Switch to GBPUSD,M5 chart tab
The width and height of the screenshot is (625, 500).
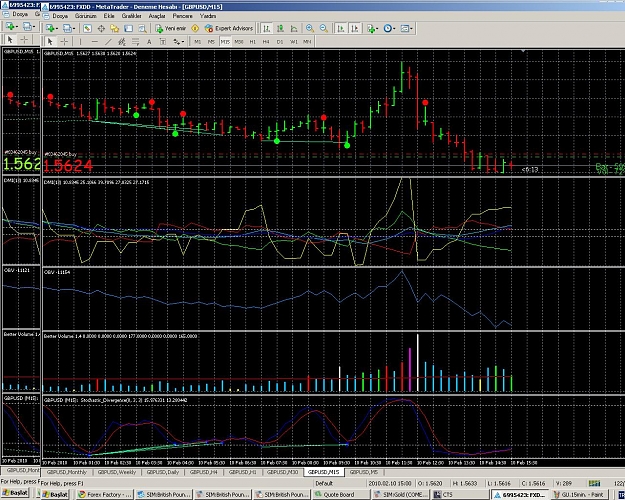[x=364, y=472]
